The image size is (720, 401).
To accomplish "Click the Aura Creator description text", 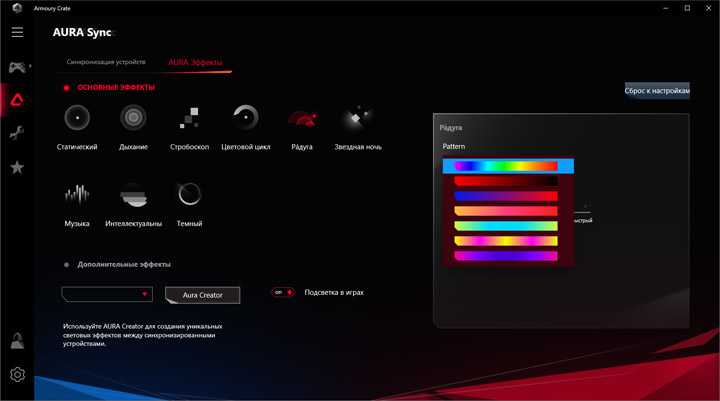I will click(x=142, y=335).
